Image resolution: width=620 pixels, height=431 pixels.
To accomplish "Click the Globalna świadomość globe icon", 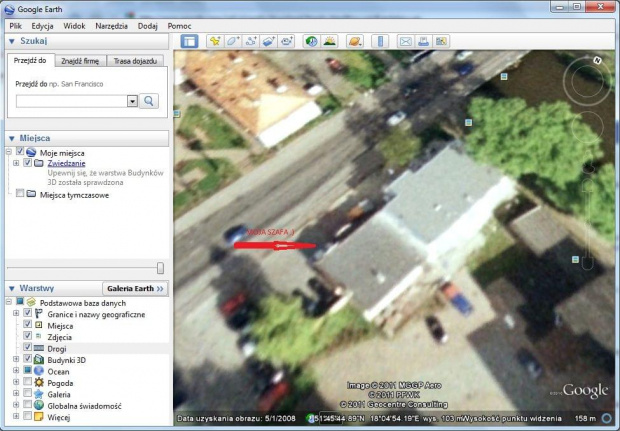I will coord(39,405).
